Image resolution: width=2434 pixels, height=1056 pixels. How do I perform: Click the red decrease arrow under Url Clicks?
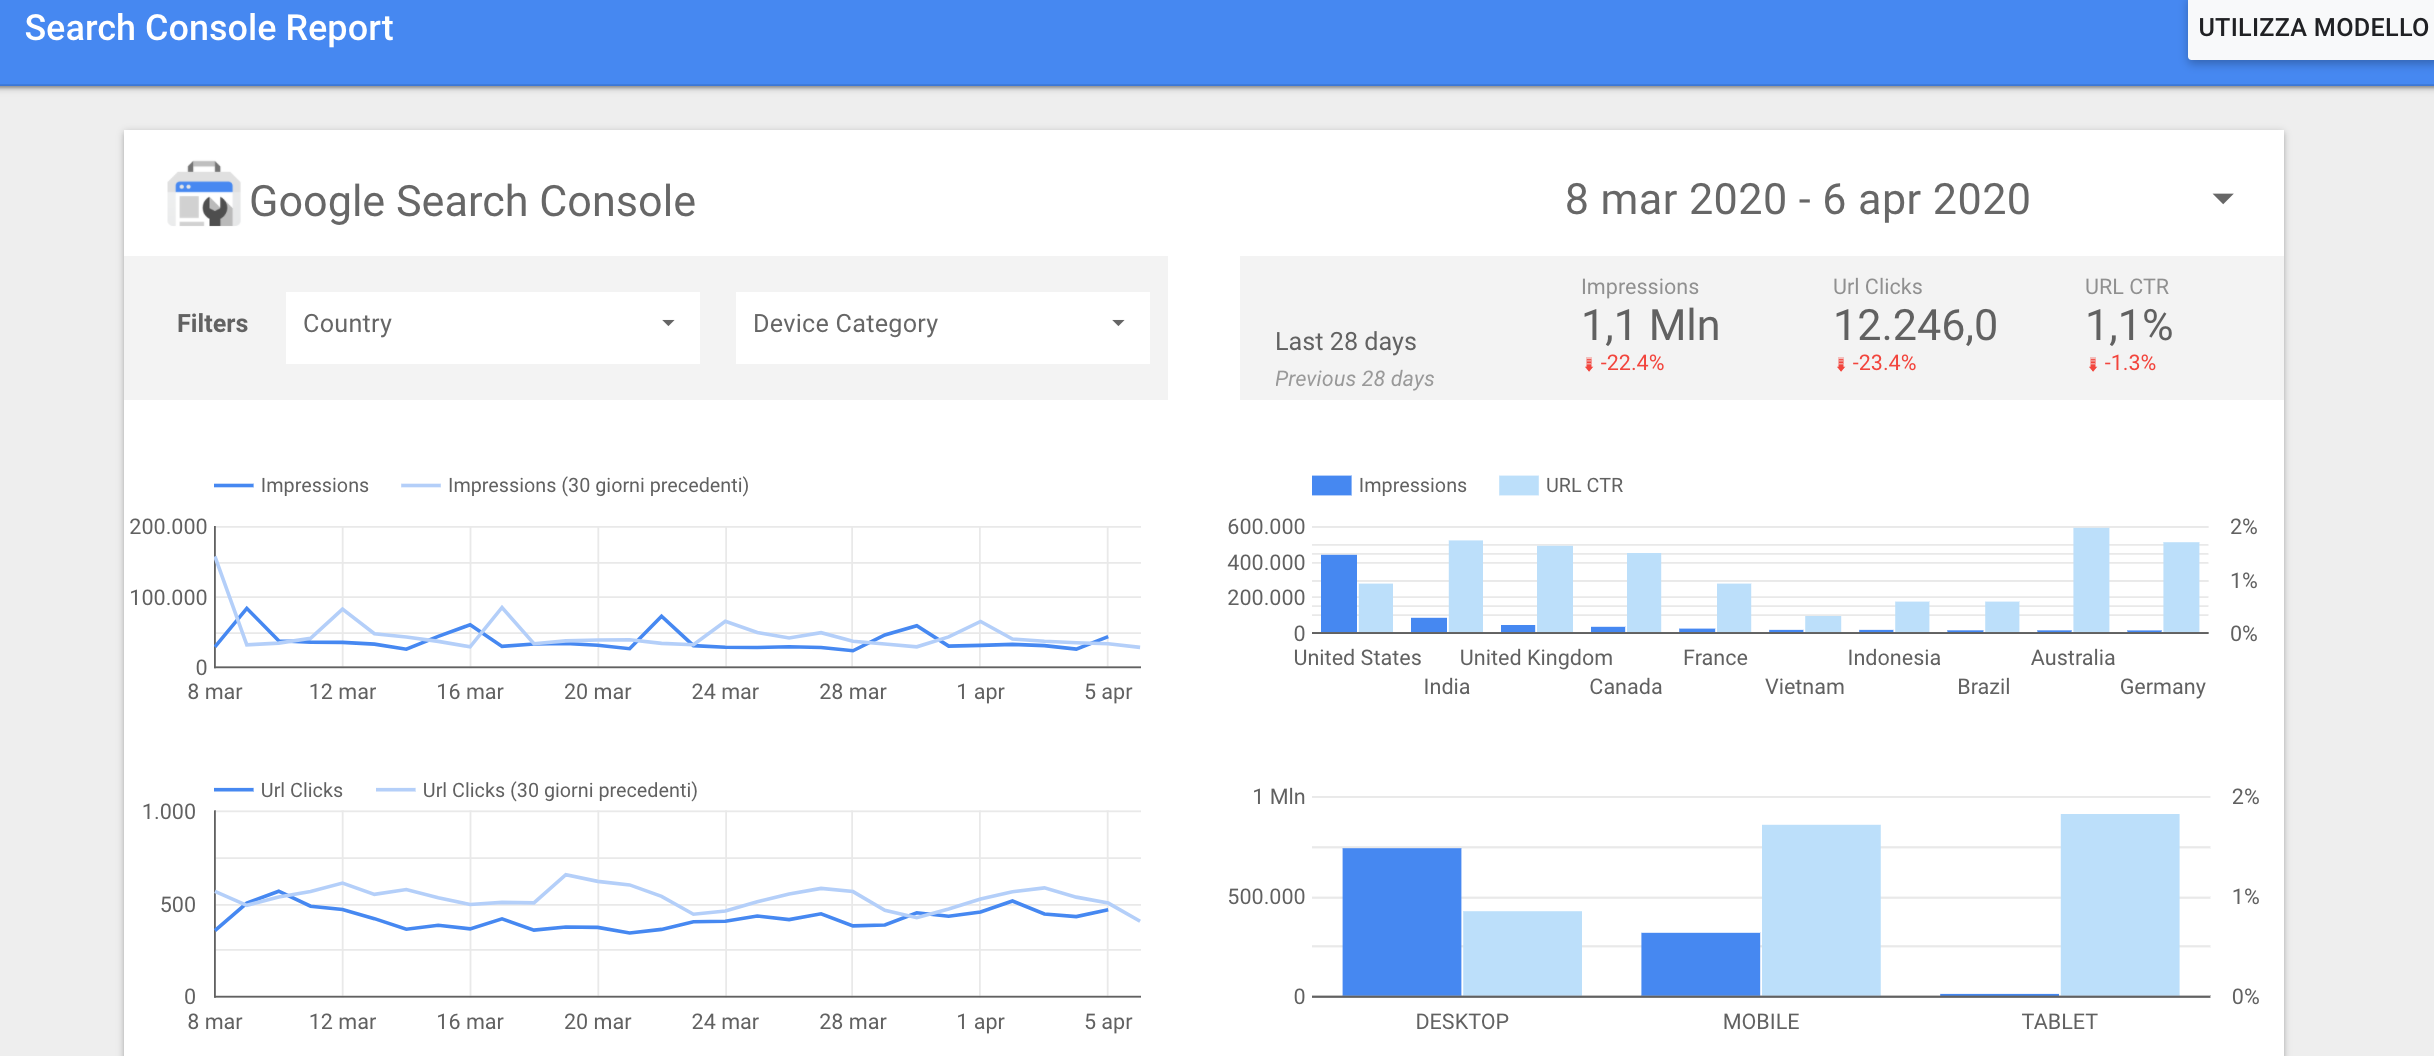(x=1842, y=364)
